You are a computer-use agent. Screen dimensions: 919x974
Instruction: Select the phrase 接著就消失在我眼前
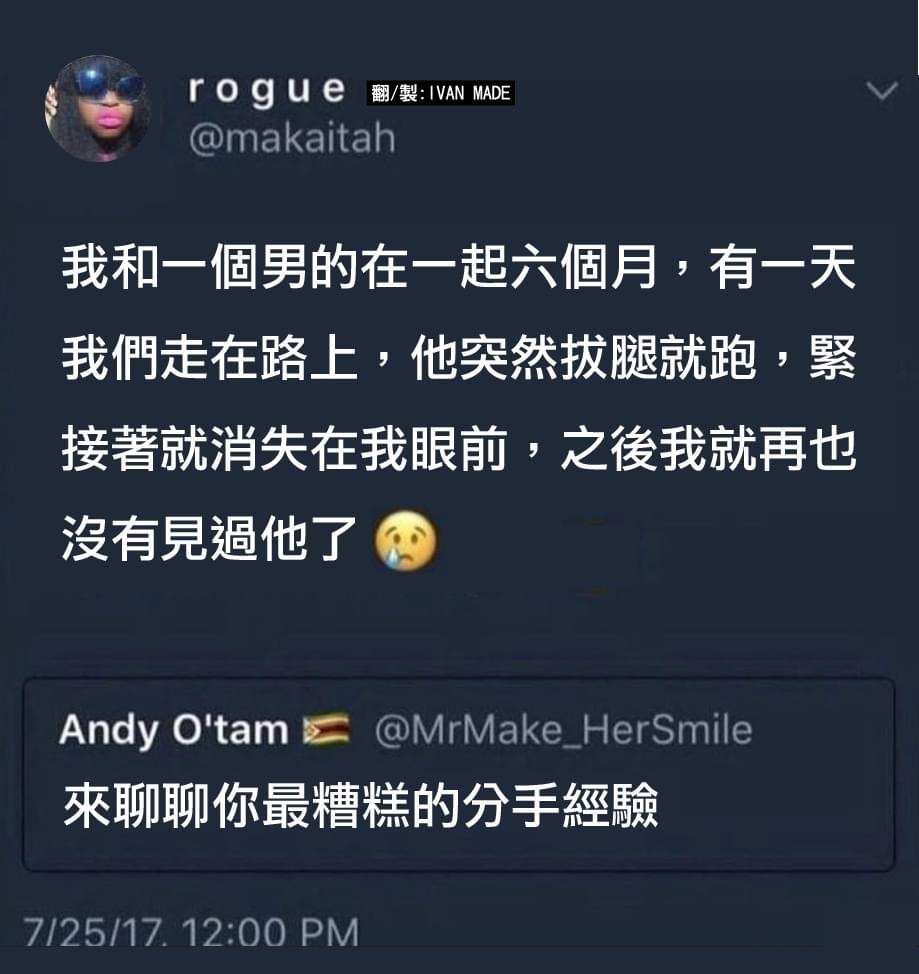(x=285, y=448)
